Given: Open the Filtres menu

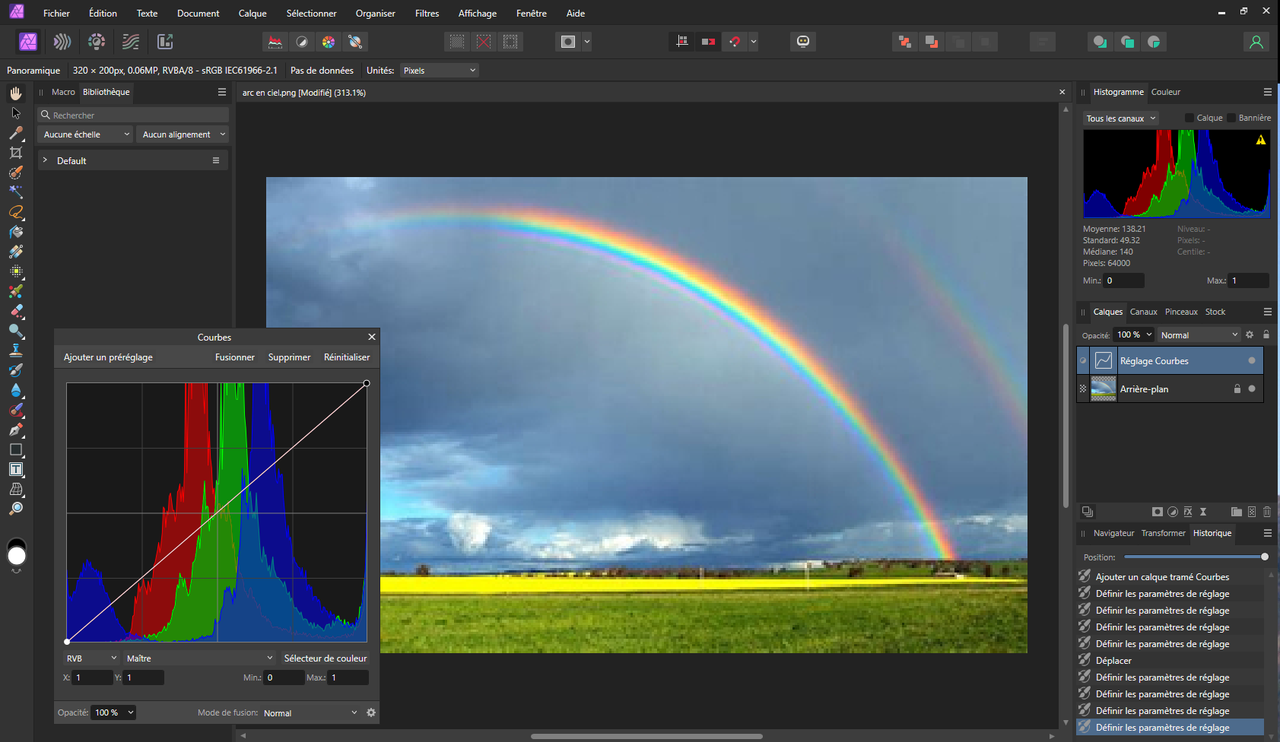Looking at the screenshot, I should [427, 14].
